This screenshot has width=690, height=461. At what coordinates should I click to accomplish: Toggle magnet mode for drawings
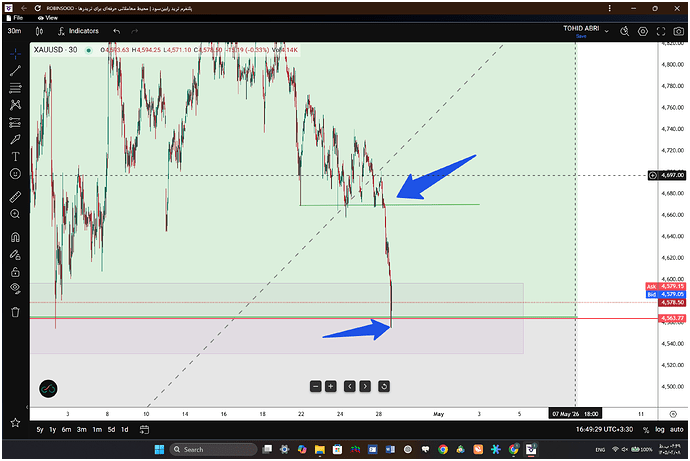pyautogui.click(x=15, y=238)
